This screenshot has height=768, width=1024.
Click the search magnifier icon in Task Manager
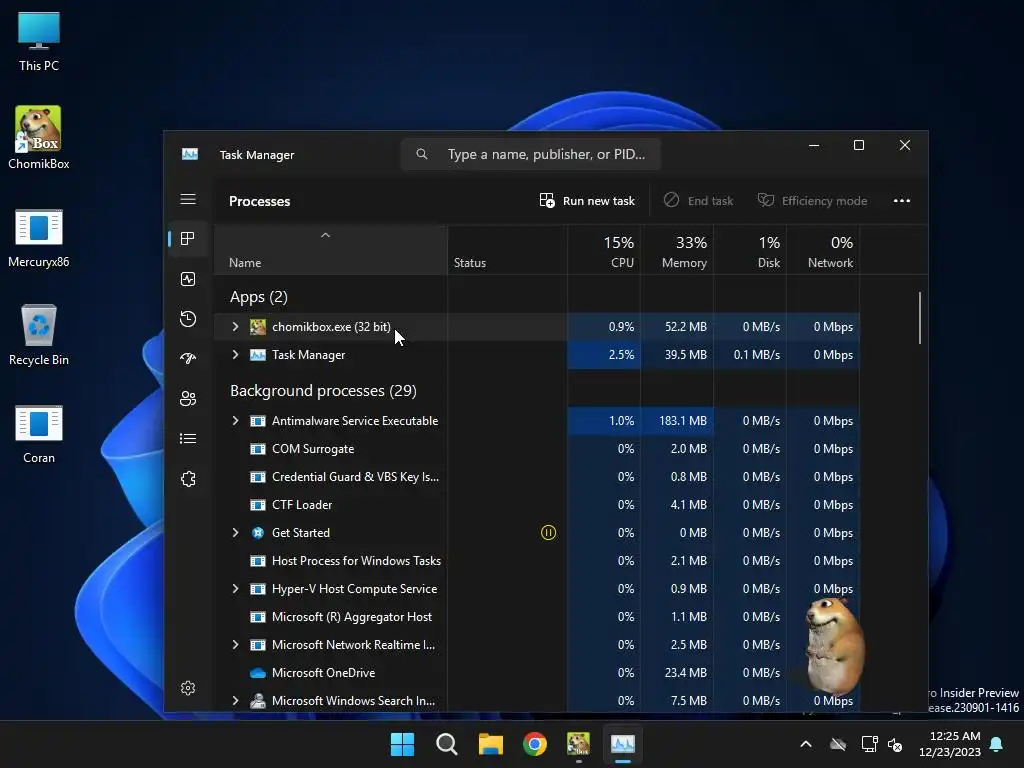(x=422, y=154)
